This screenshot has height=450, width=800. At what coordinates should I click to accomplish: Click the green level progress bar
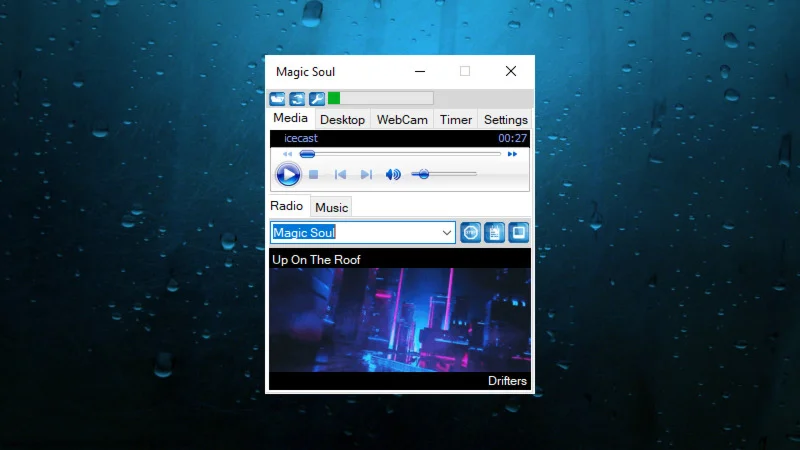pyautogui.click(x=381, y=98)
